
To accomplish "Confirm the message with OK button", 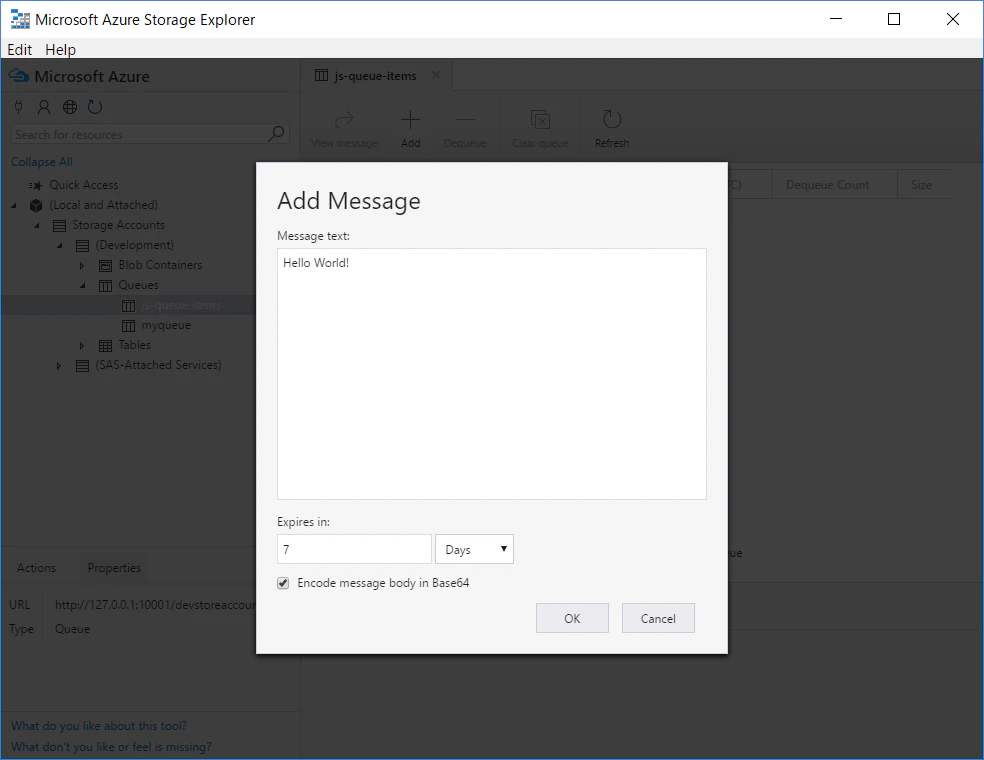I will point(572,618).
